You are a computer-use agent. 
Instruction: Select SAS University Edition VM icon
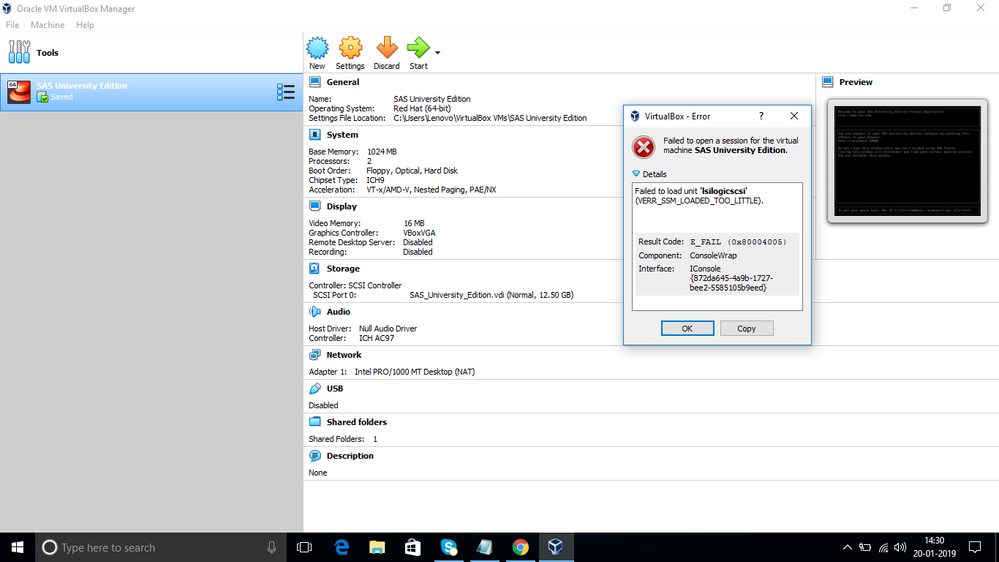tap(19, 92)
